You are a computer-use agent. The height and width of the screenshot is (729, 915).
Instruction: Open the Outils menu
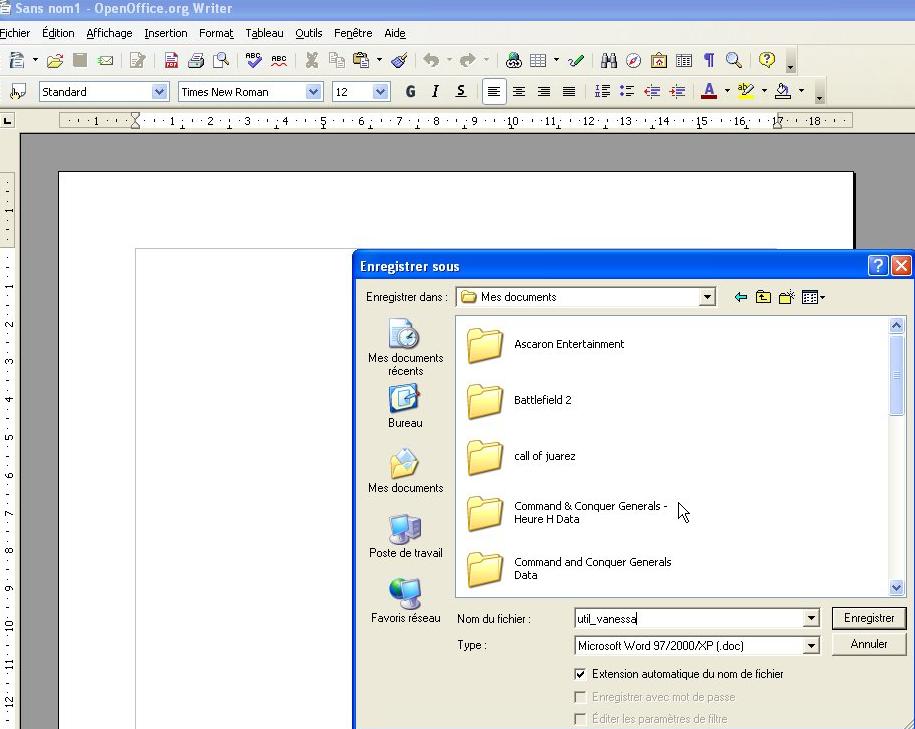point(309,33)
